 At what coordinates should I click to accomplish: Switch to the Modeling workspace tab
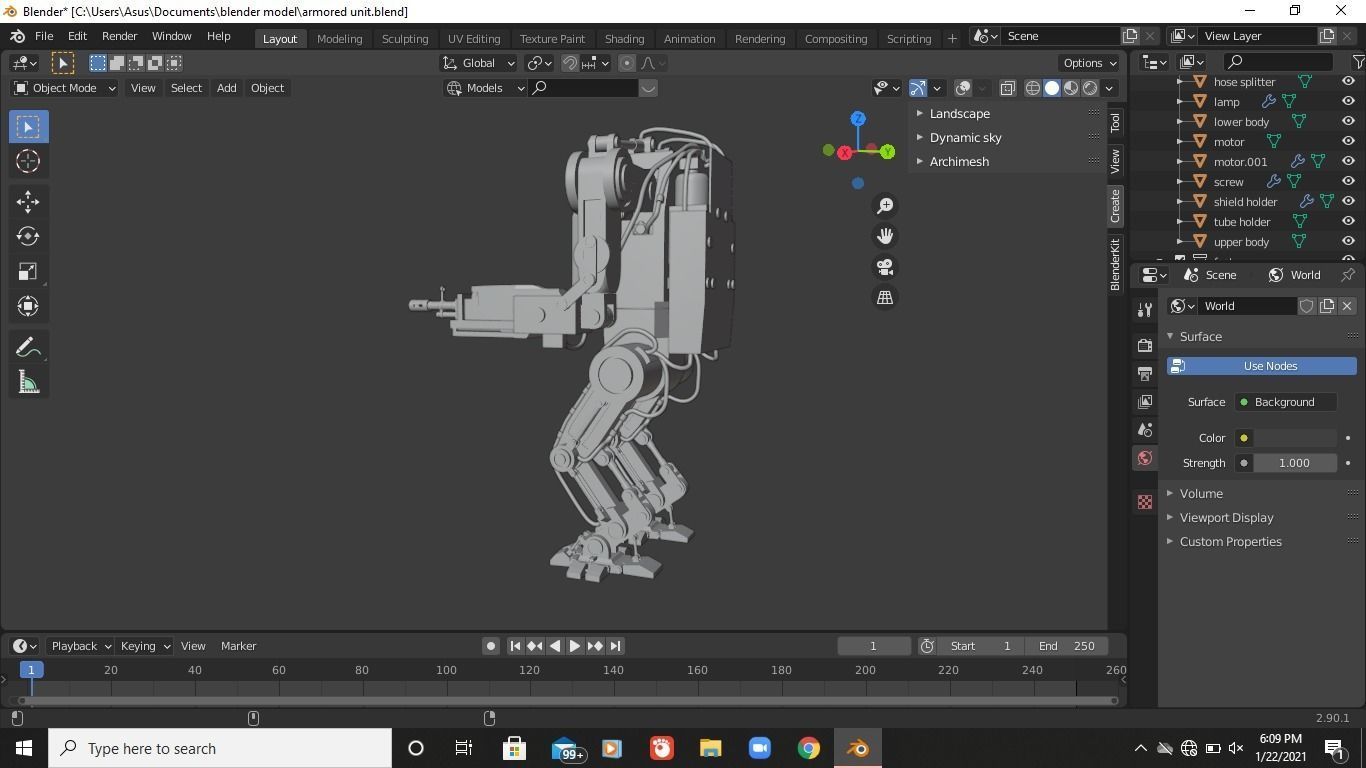coord(339,39)
